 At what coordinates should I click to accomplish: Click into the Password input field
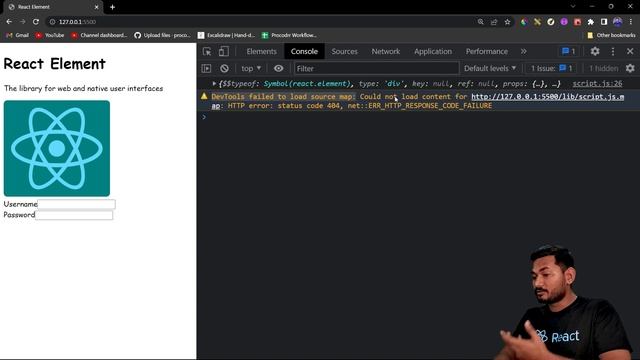(74, 215)
